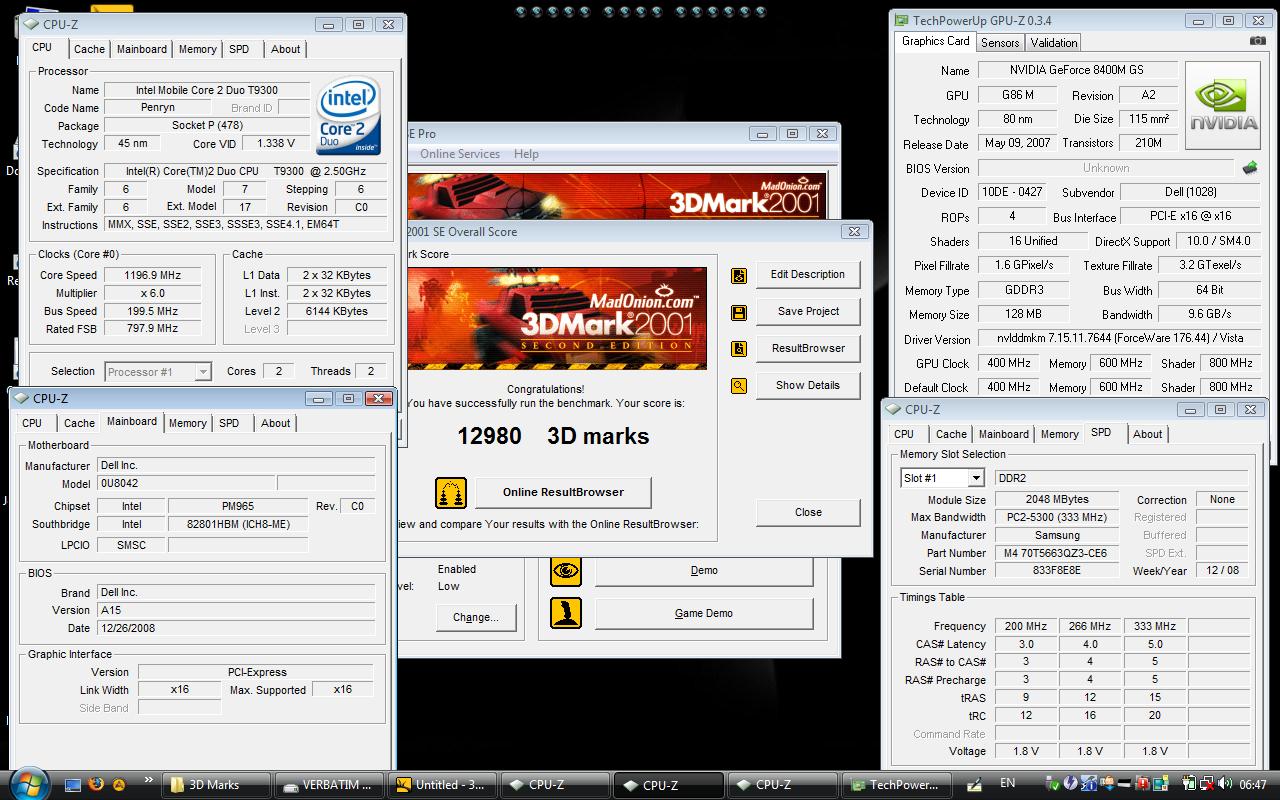Click the GPU-Z Name field NVIDIA GeForce 8400M GS
Viewport: 1280px width, 800px height.
click(1076, 70)
